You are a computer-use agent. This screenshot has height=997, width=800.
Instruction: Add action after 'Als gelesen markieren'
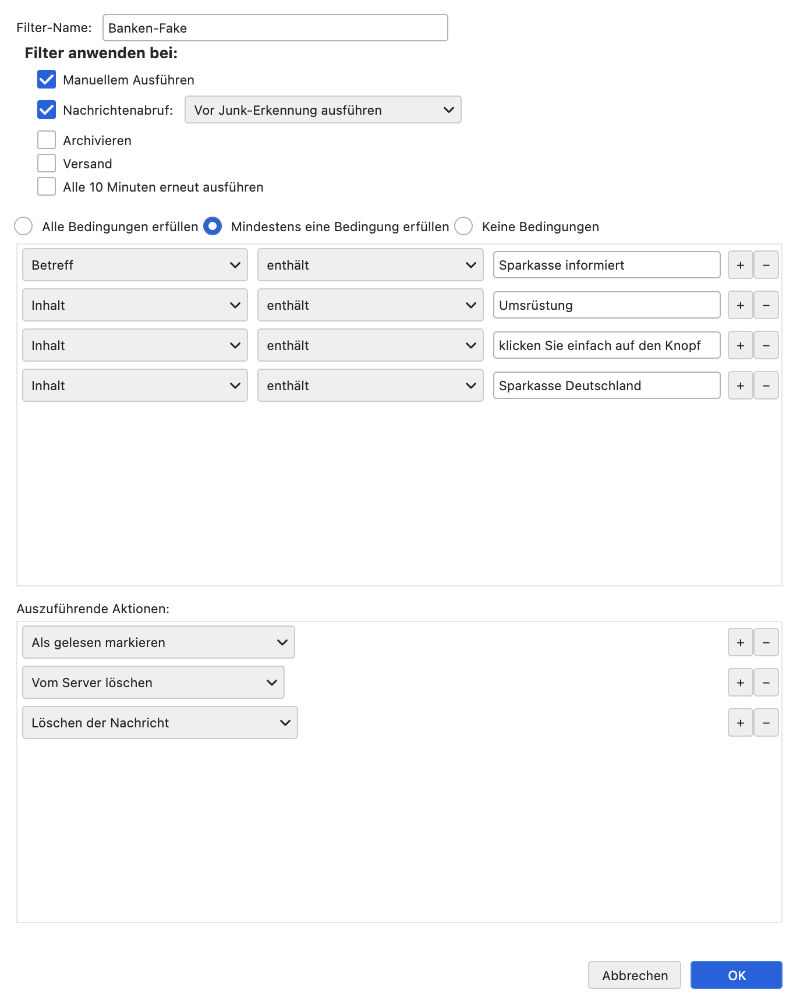[740, 642]
